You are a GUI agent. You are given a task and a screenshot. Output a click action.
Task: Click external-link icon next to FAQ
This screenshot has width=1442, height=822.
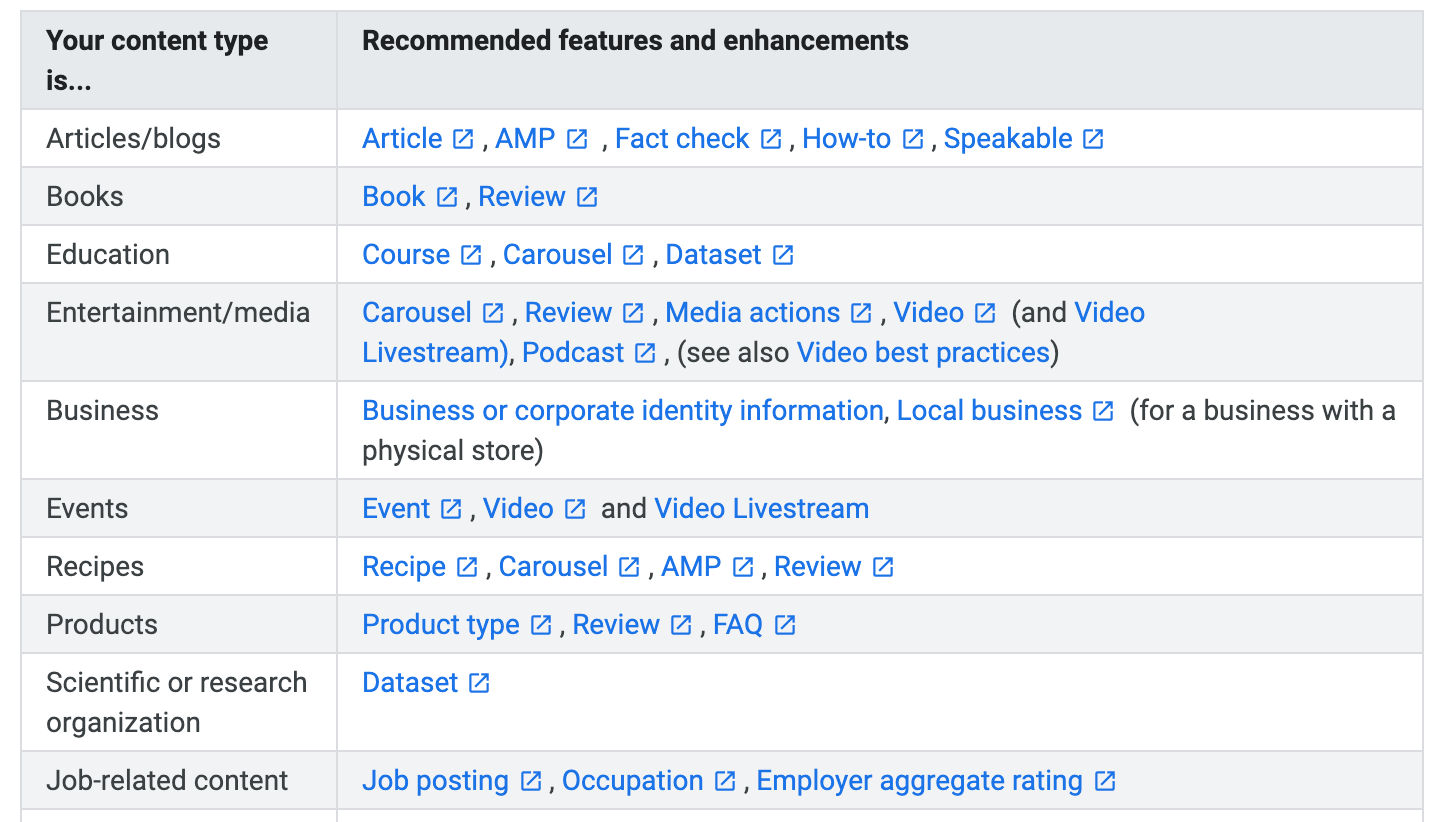pyautogui.click(x=785, y=625)
